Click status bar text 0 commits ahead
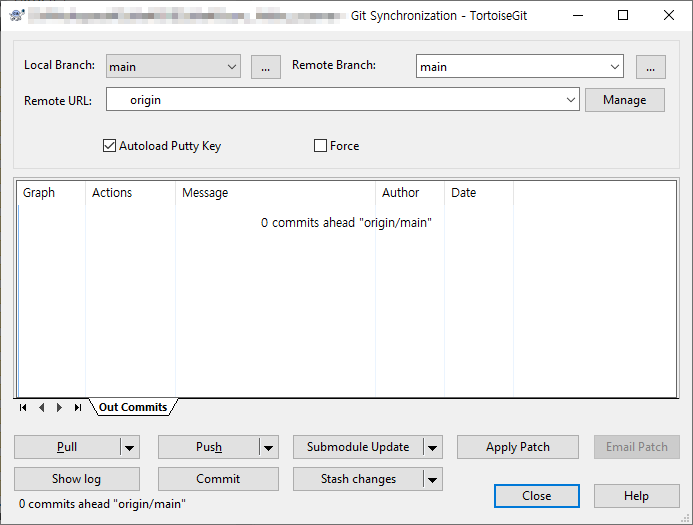This screenshot has width=693, height=525. coord(102,504)
